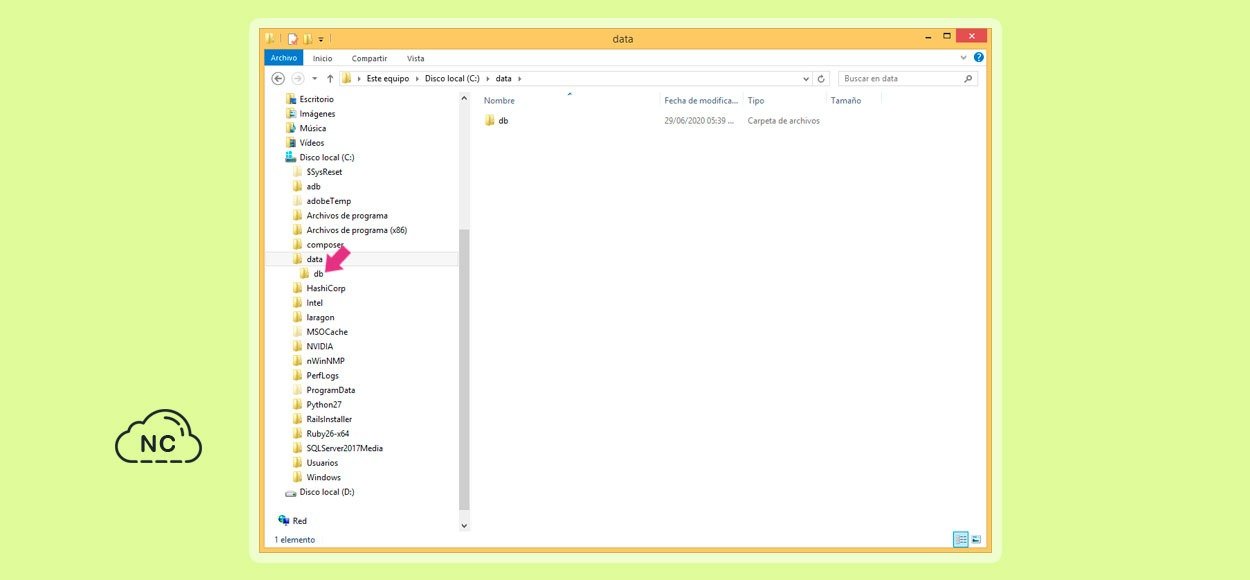The height and width of the screenshot is (580, 1250).
Task: Click Este equipo in address breadcrumb
Action: coord(388,78)
